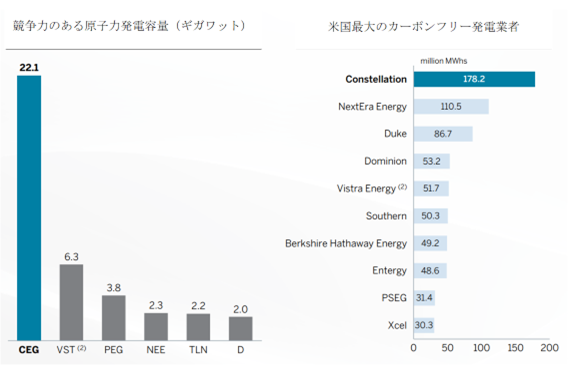Select the NEE bar showing 2.3
The width and height of the screenshot is (568, 365).
(156, 327)
